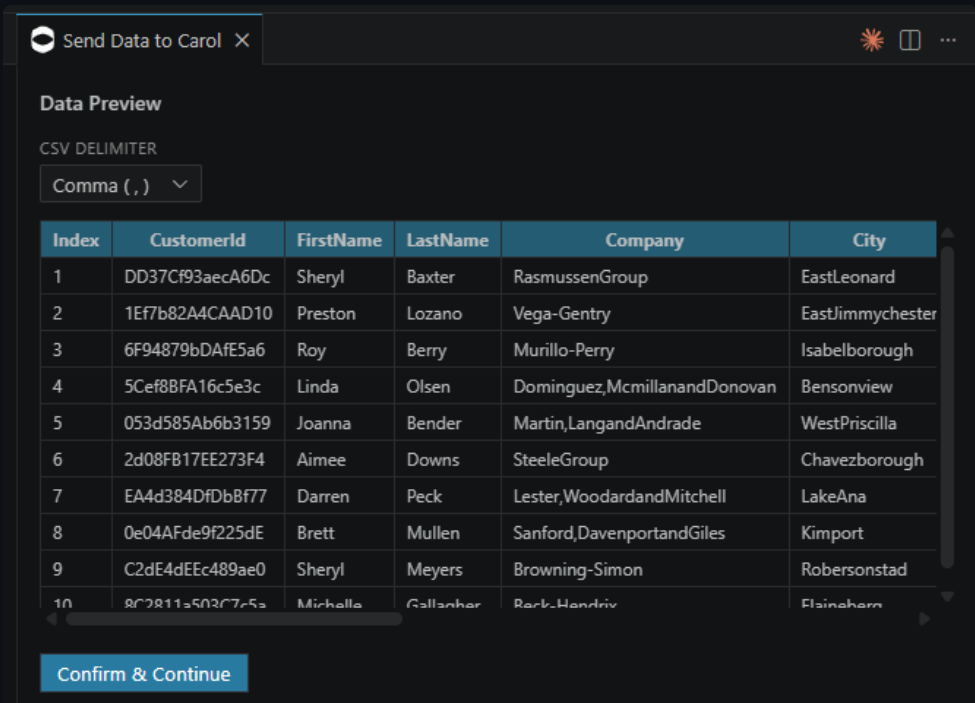Viewport: 975px width, 703px height.
Task: Click company SteeleGroup
Action: (x=561, y=461)
